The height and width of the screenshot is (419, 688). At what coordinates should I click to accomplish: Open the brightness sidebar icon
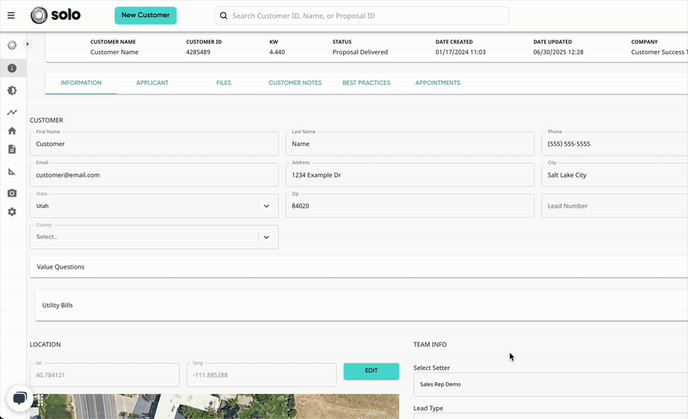tap(12, 90)
